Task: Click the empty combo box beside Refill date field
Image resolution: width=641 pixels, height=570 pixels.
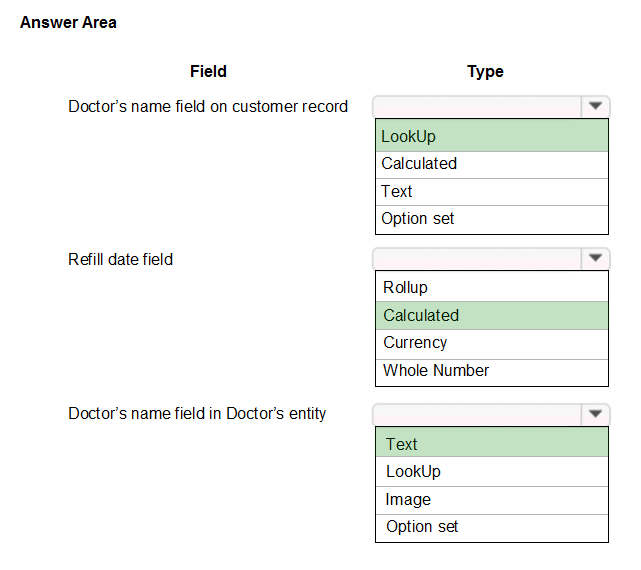Action: (477, 258)
